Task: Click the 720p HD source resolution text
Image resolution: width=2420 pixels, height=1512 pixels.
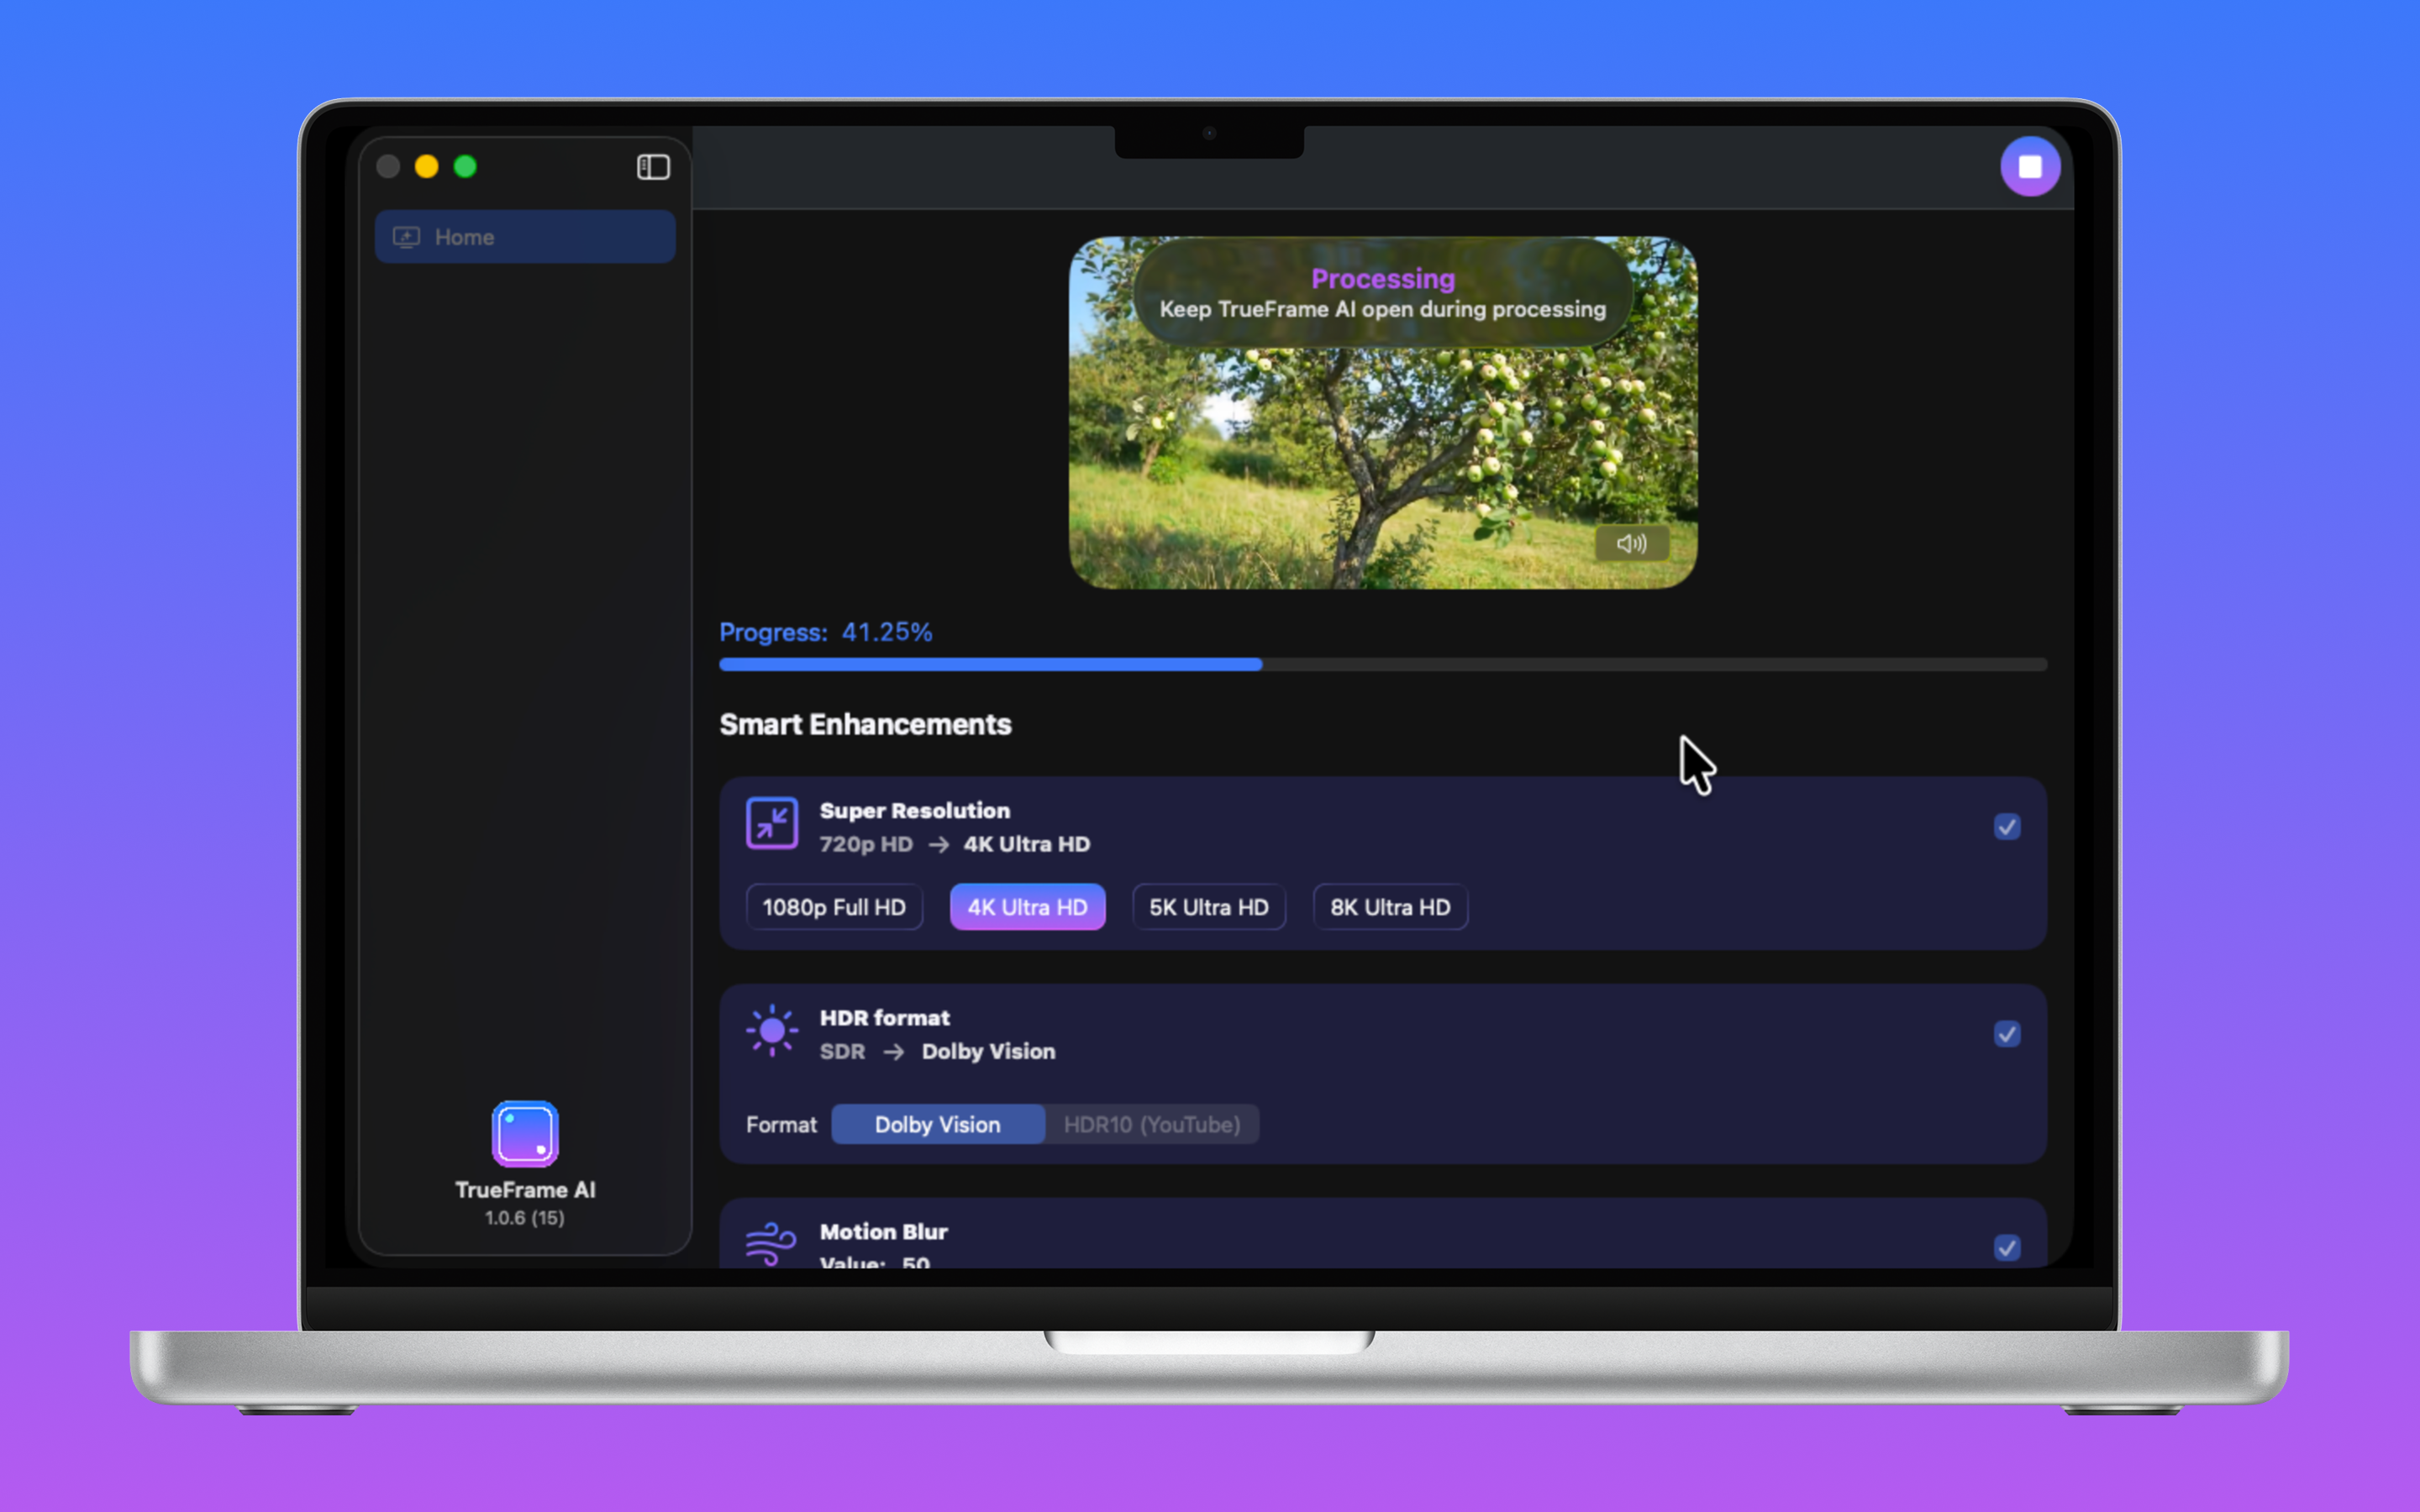Action: [866, 844]
